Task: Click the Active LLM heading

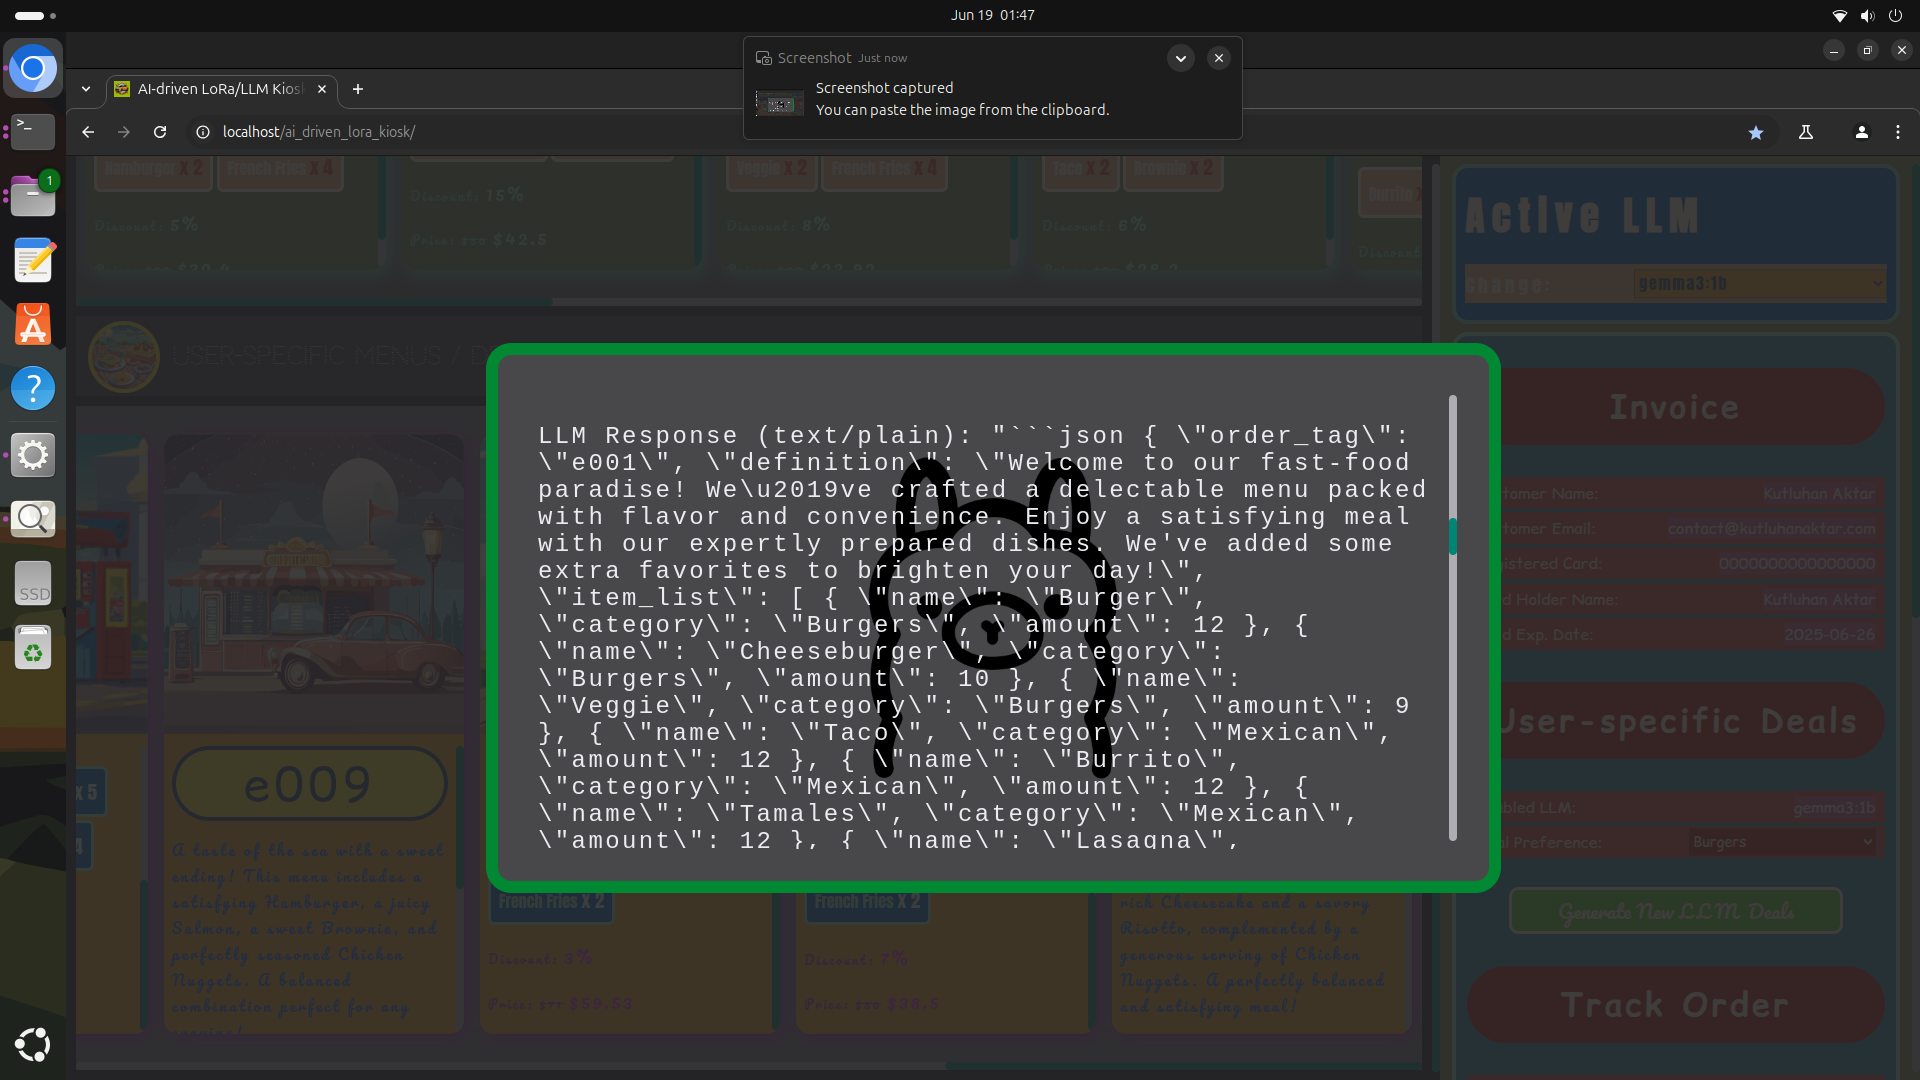Action: point(1582,215)
